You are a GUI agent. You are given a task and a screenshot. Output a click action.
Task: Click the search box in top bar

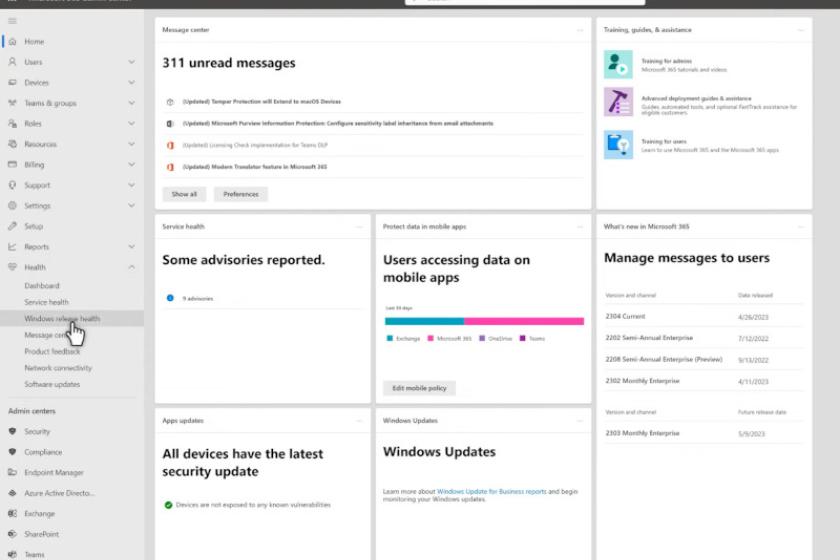[525, 2]
